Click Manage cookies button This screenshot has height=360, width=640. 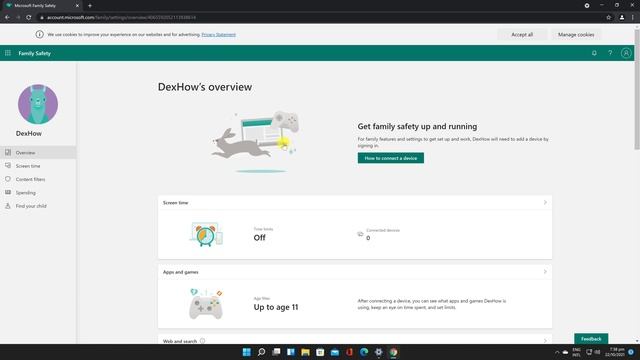coord(576,35)
